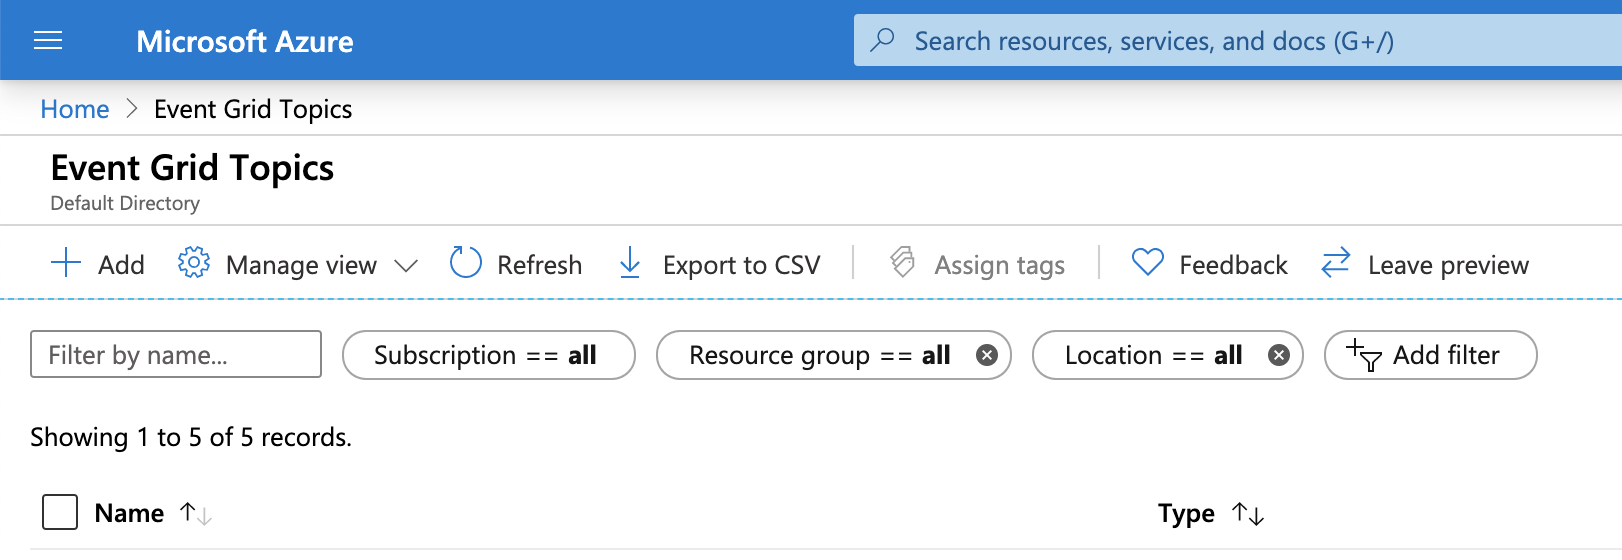Click the plus Add icon
The image size is (1622, 560).
(66, 263)
